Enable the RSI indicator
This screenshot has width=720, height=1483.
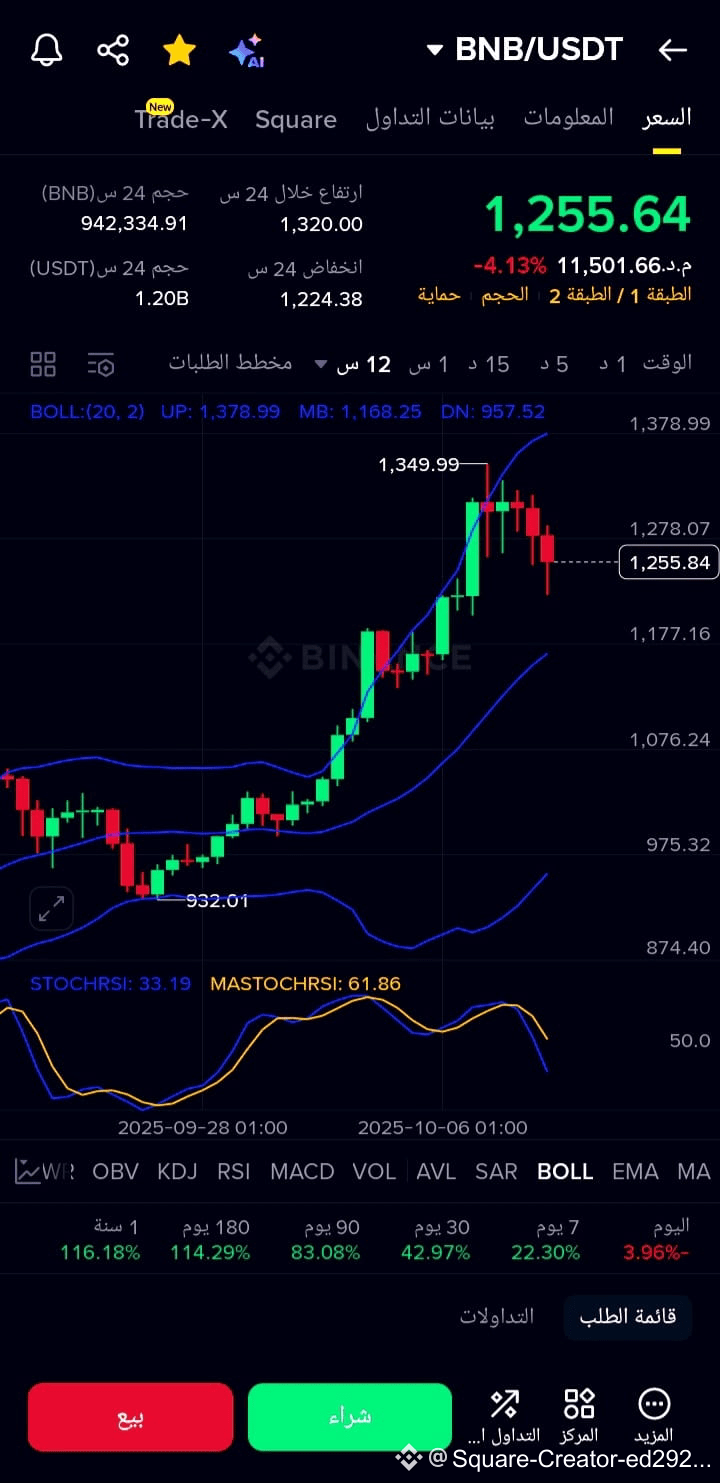234,1171
